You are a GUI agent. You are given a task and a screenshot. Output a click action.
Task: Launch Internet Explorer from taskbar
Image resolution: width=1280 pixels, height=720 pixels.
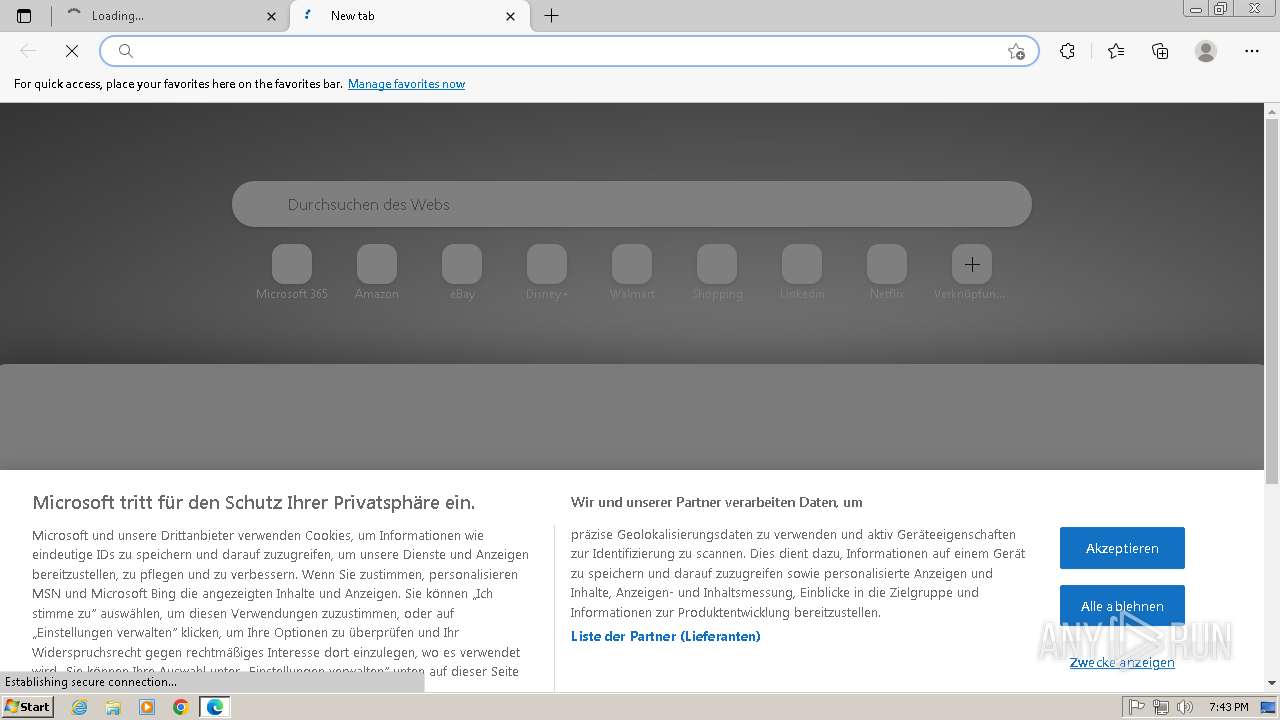coord(80,707)
